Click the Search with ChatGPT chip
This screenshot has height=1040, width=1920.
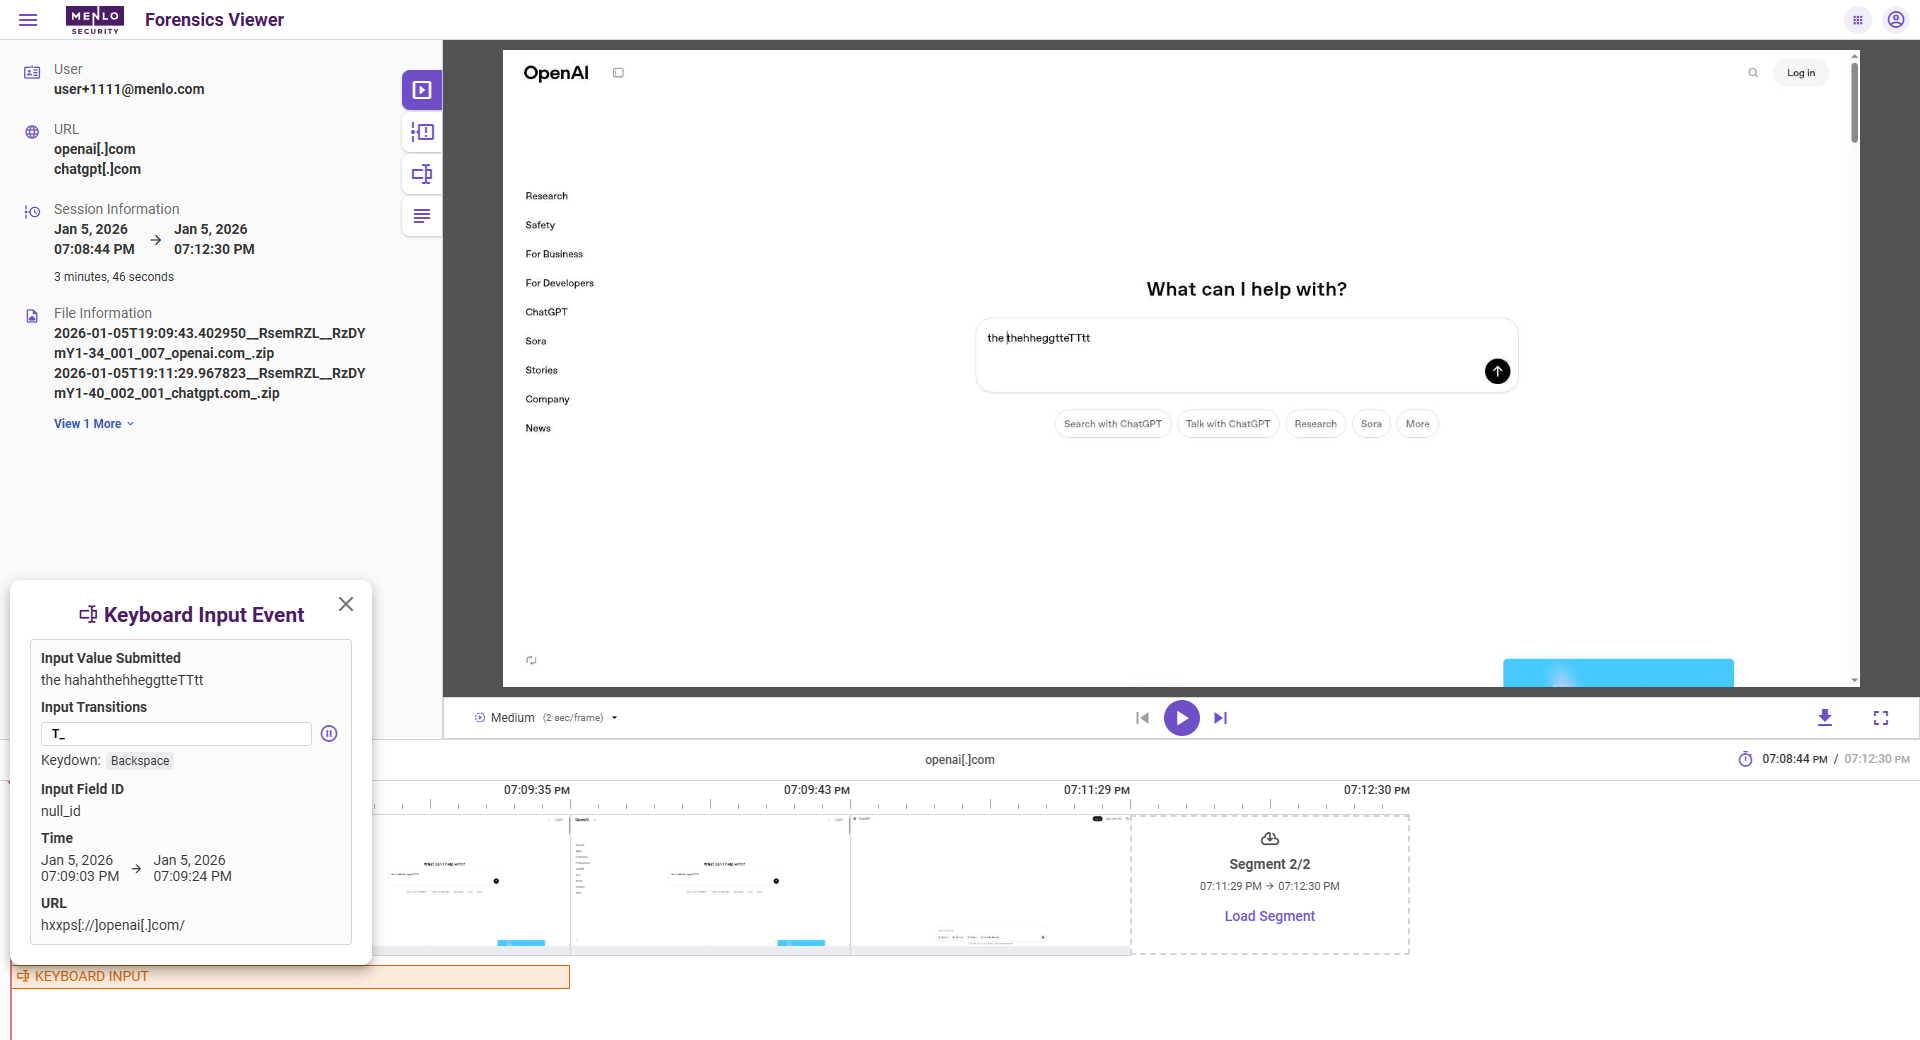tap(1113, 424)
